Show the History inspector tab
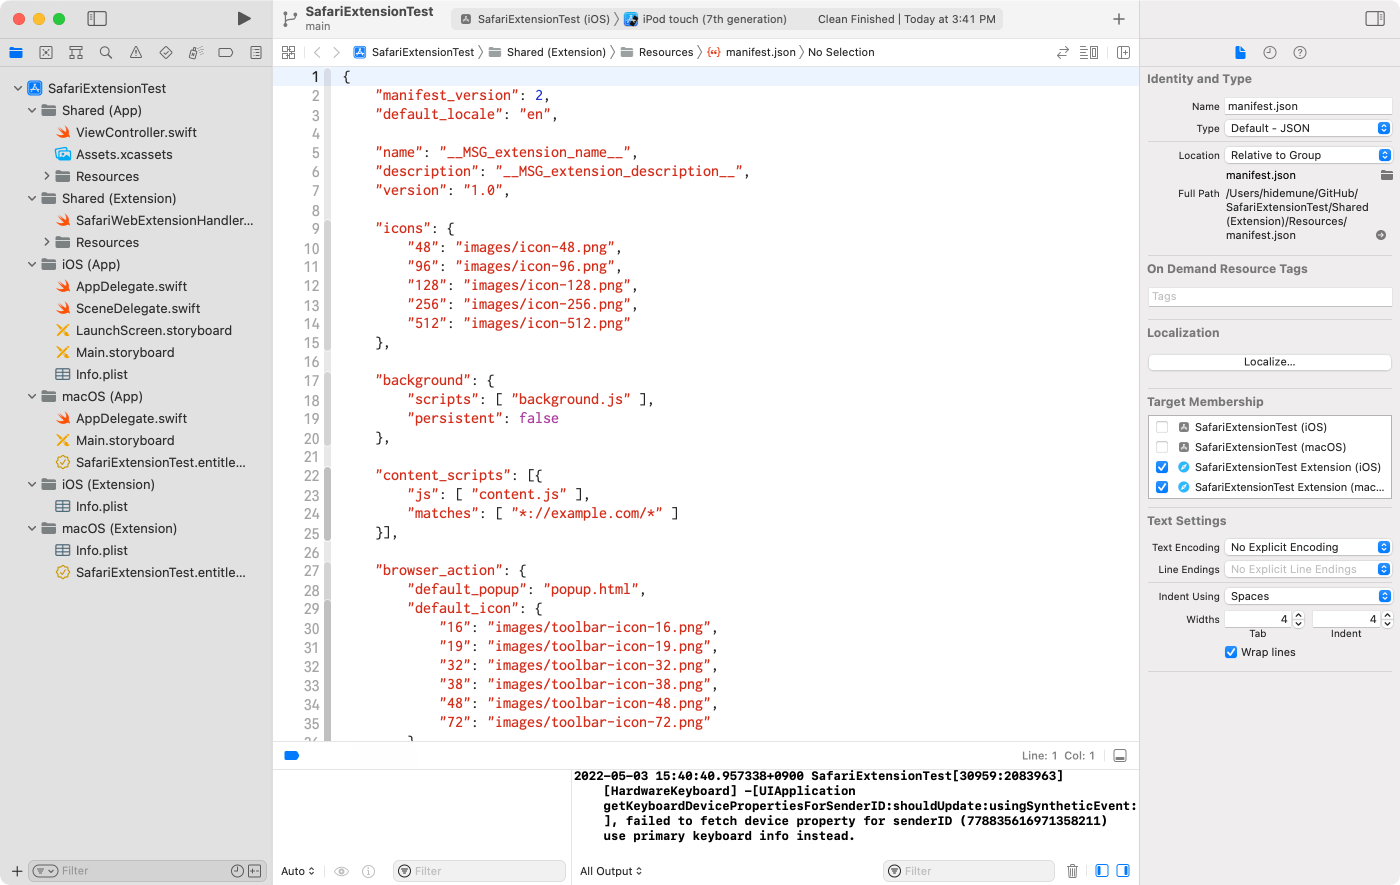The image size is (1400, 885). click(1270, 53)
